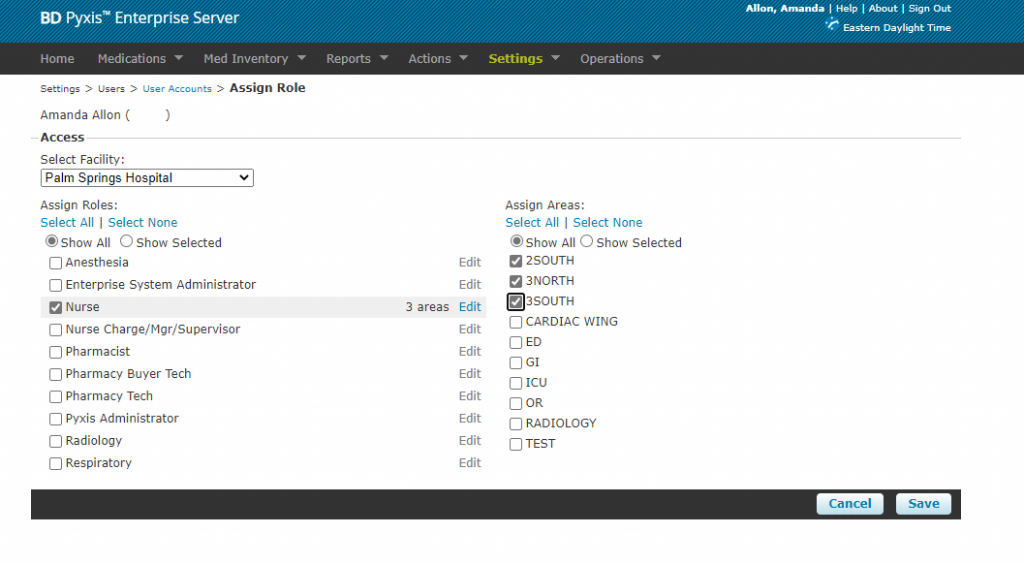Click the Sign Out link
This screenshot has width=1024, height=565.
point(929,9)
